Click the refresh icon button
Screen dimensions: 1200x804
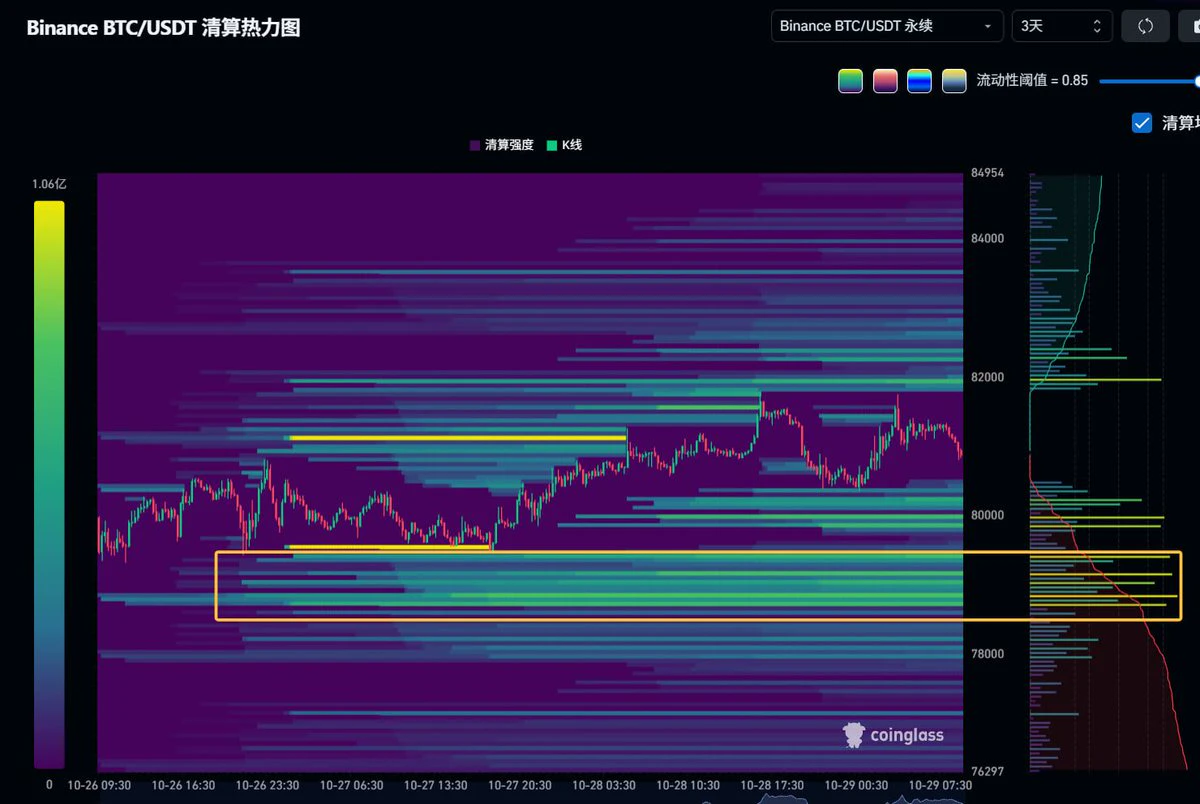click(x=1146, y=26)
